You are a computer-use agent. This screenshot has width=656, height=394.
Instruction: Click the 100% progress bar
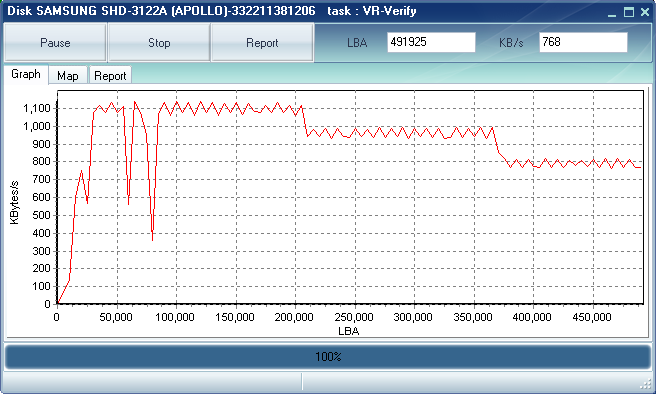[x=328, y=357]
